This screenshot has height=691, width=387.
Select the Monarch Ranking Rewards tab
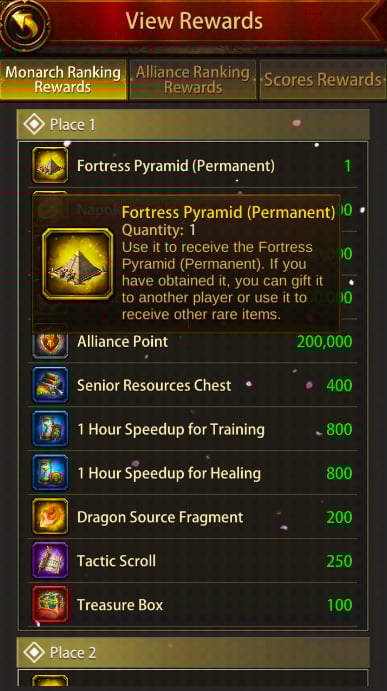[63, 80]
